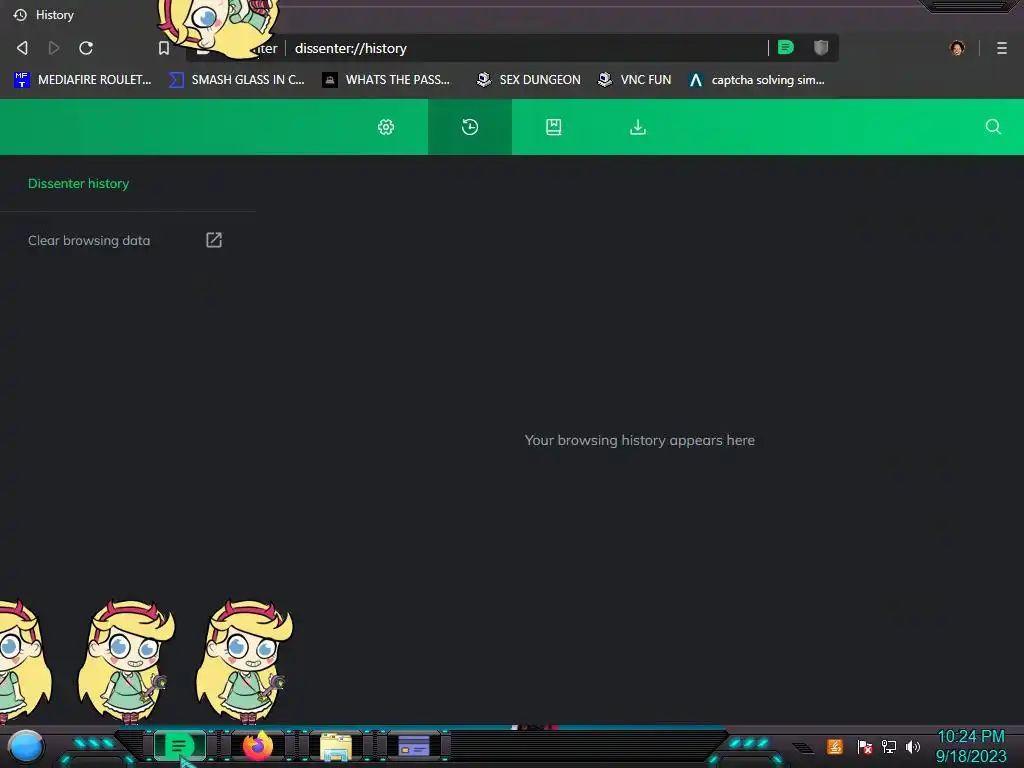Screen dimensions: 1024x768
Task: Open the WHATS THE PASS... bookmark
Action: tap(387, 80)
